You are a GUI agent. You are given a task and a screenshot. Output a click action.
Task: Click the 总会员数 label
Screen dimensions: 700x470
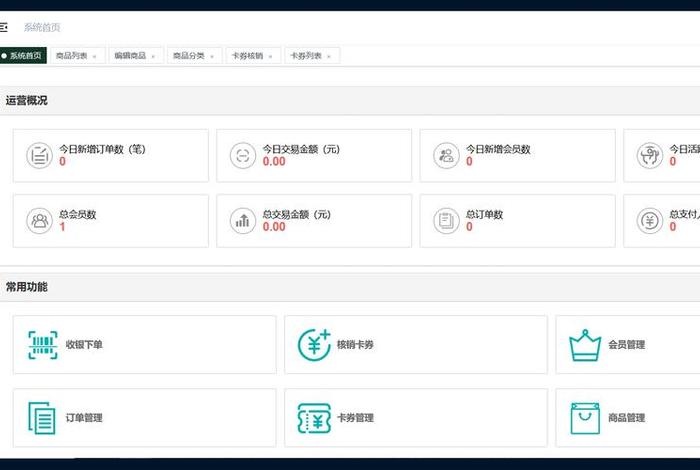pos(78,214)
